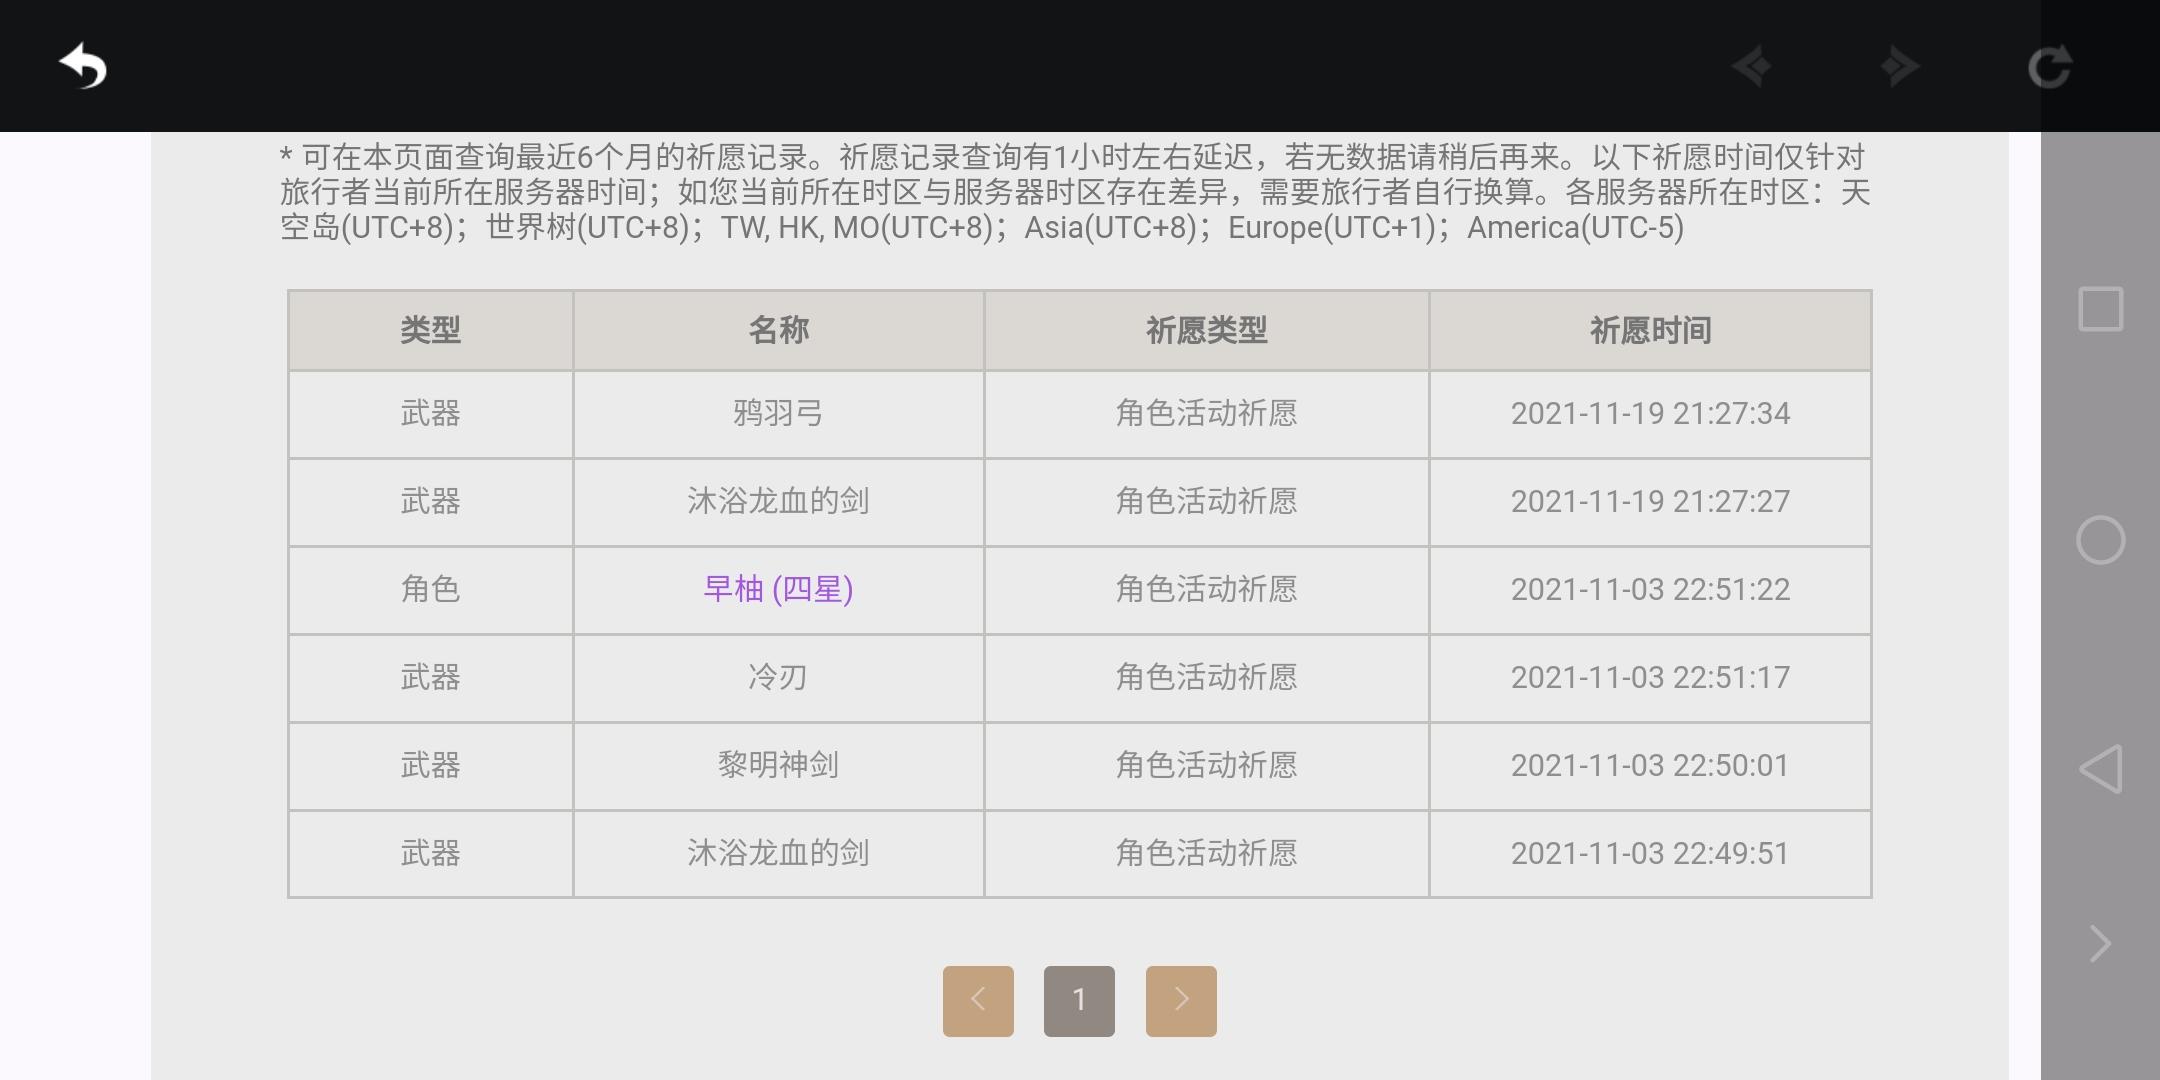The height and width of the screenshot is (1080, 2160).
Task: Click the 祈愿时间 column header
Action: click(1651, 330)
